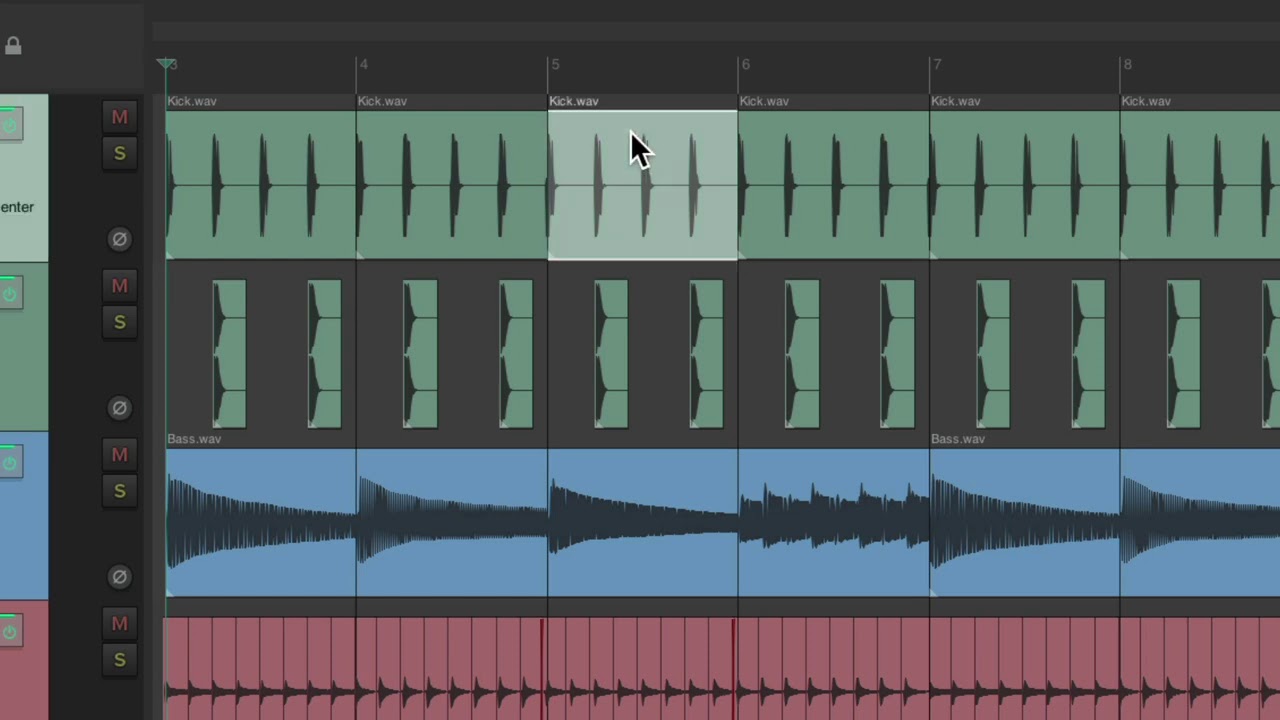1280x720 pixels.
Task: Select the first short green clip in bar 6
Action: pyautogui.click(x=803, y=354)
